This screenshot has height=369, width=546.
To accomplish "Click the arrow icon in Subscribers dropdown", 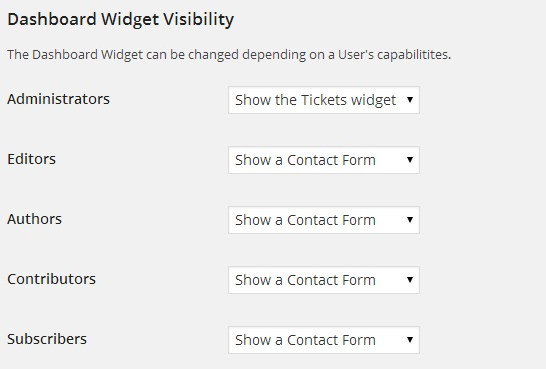I will tap(410, 340).
